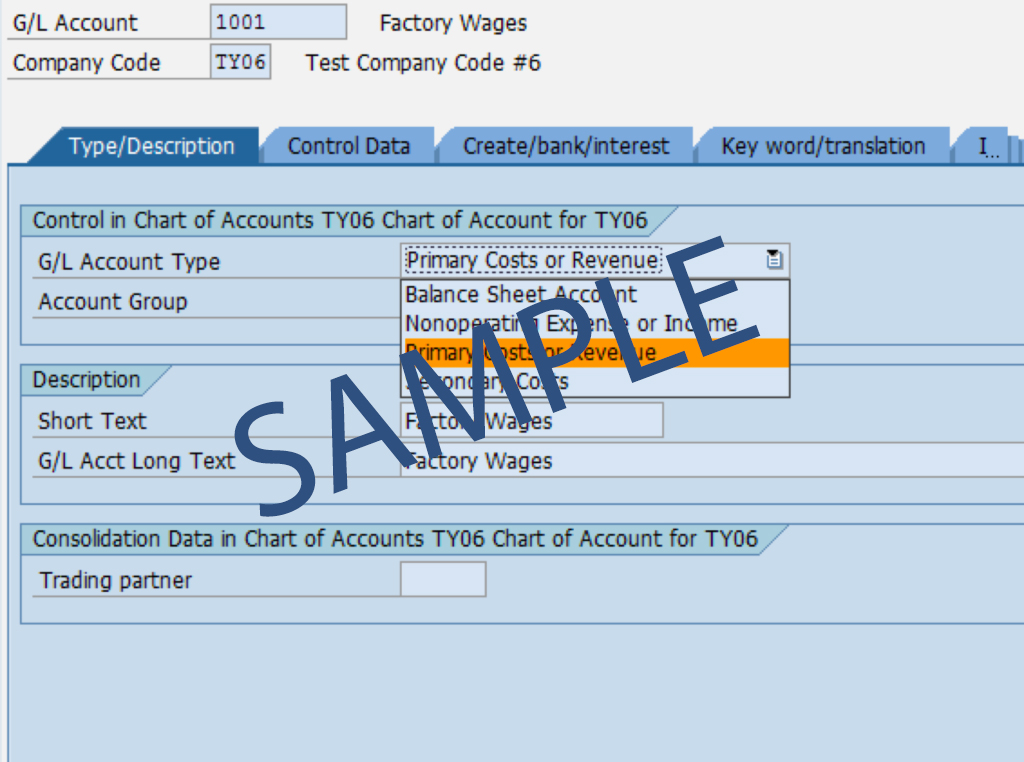Click the Test Company Code #6 text
The height and width of the screenshot is (762, 1024).
click(x=423, y=63)
